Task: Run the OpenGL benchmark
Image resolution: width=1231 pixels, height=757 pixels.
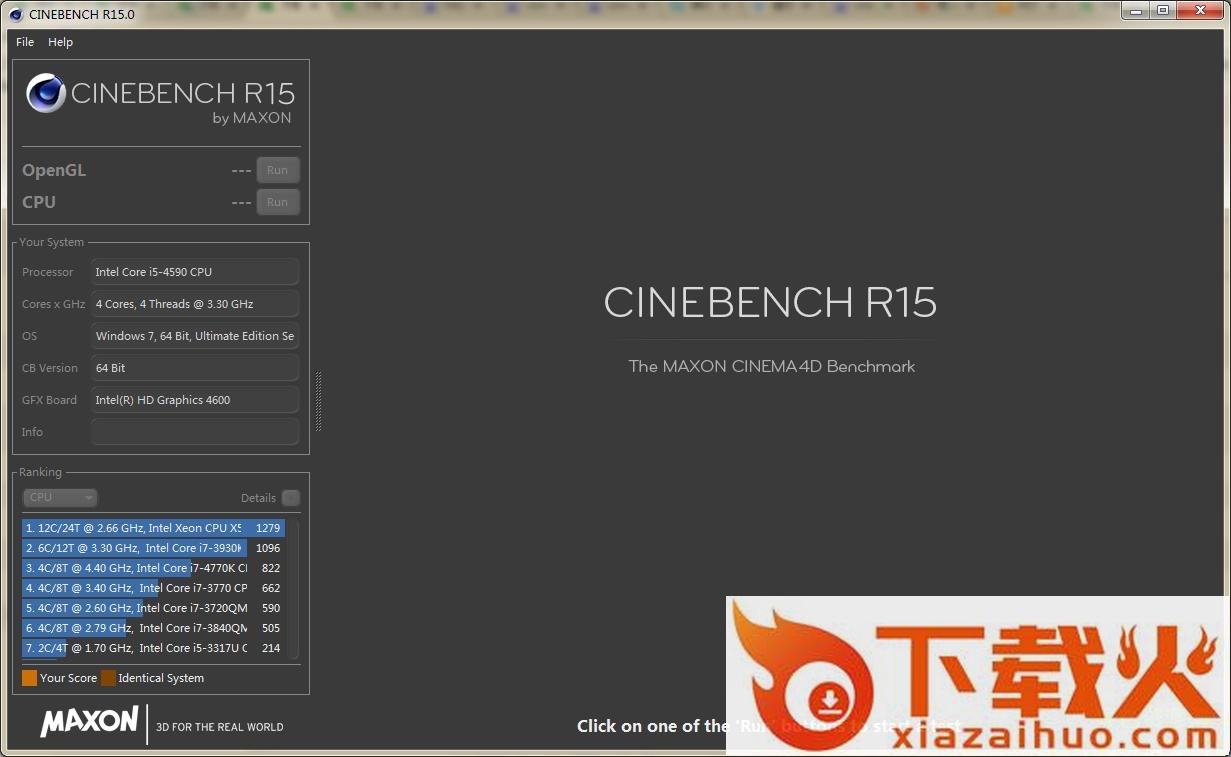Action: click(277, 170)
